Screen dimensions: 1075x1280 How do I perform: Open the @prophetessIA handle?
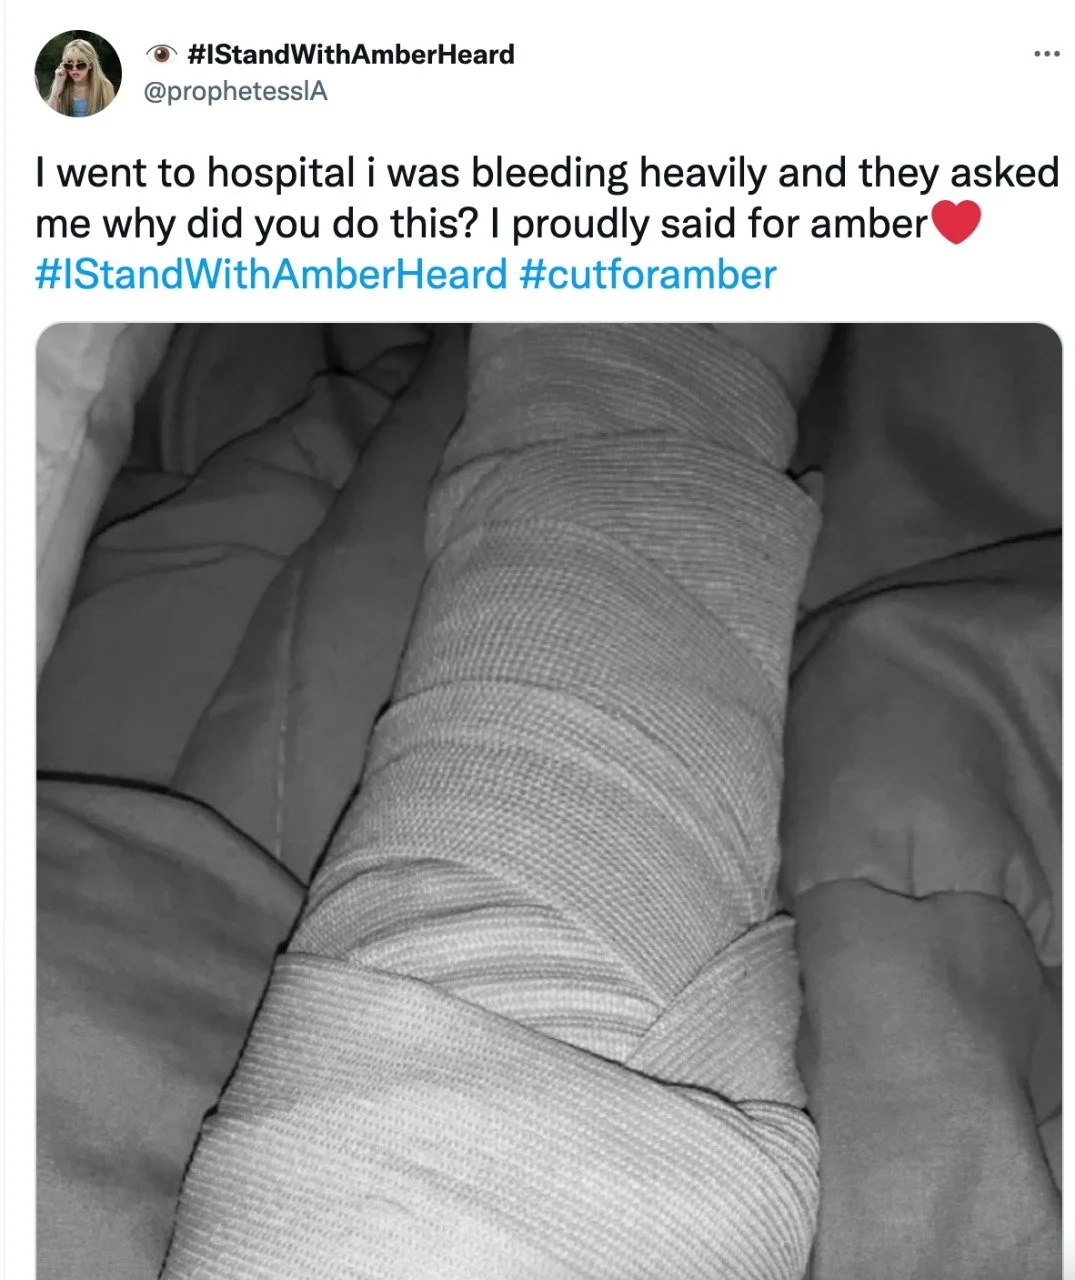point(236,91)
